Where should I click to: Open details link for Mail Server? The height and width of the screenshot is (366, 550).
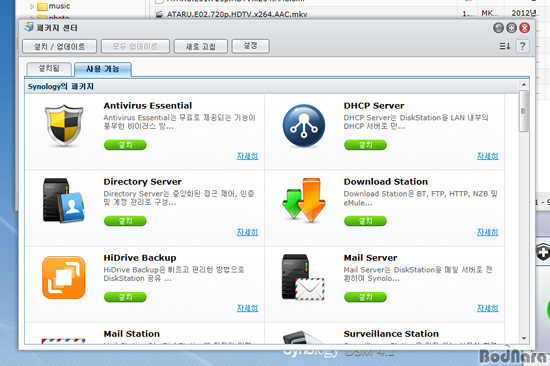[x=488, y=308]
